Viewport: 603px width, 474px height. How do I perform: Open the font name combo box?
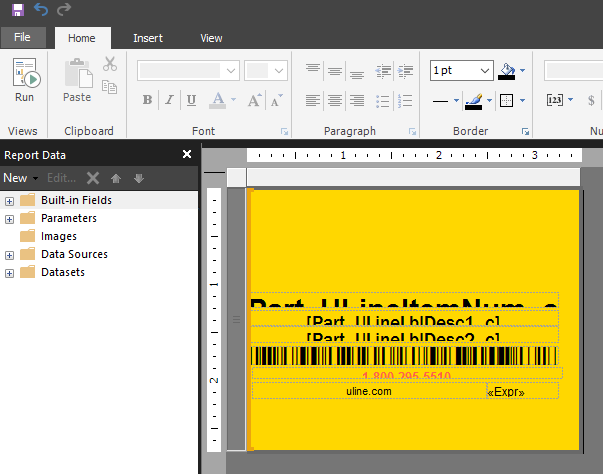click(188, 71)
